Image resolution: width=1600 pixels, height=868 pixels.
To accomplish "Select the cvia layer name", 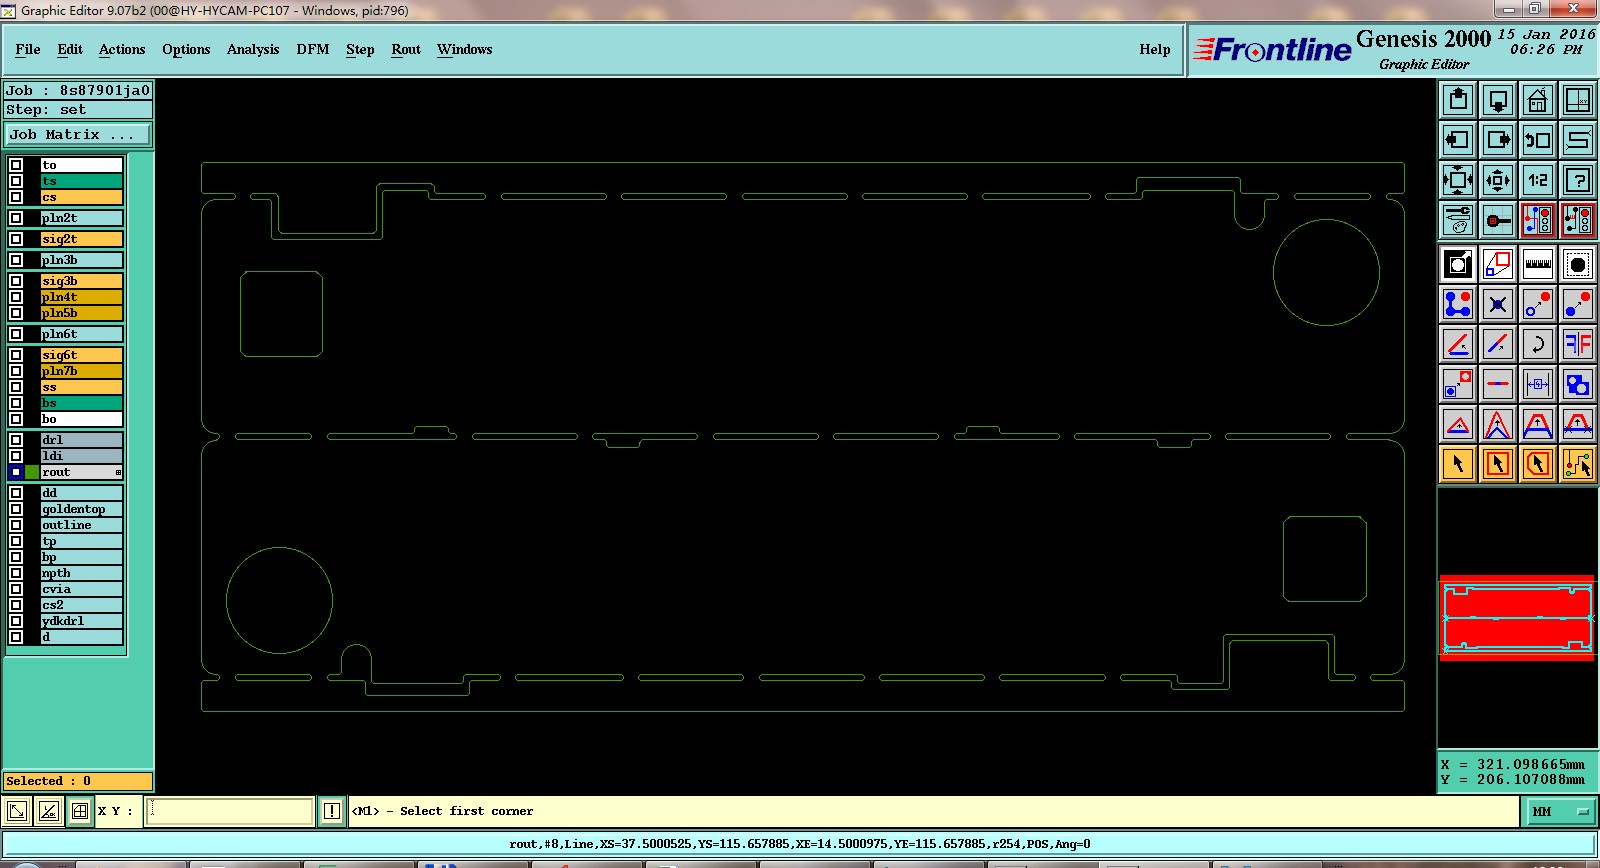I will pyautogui.click(x=81, y=589).
